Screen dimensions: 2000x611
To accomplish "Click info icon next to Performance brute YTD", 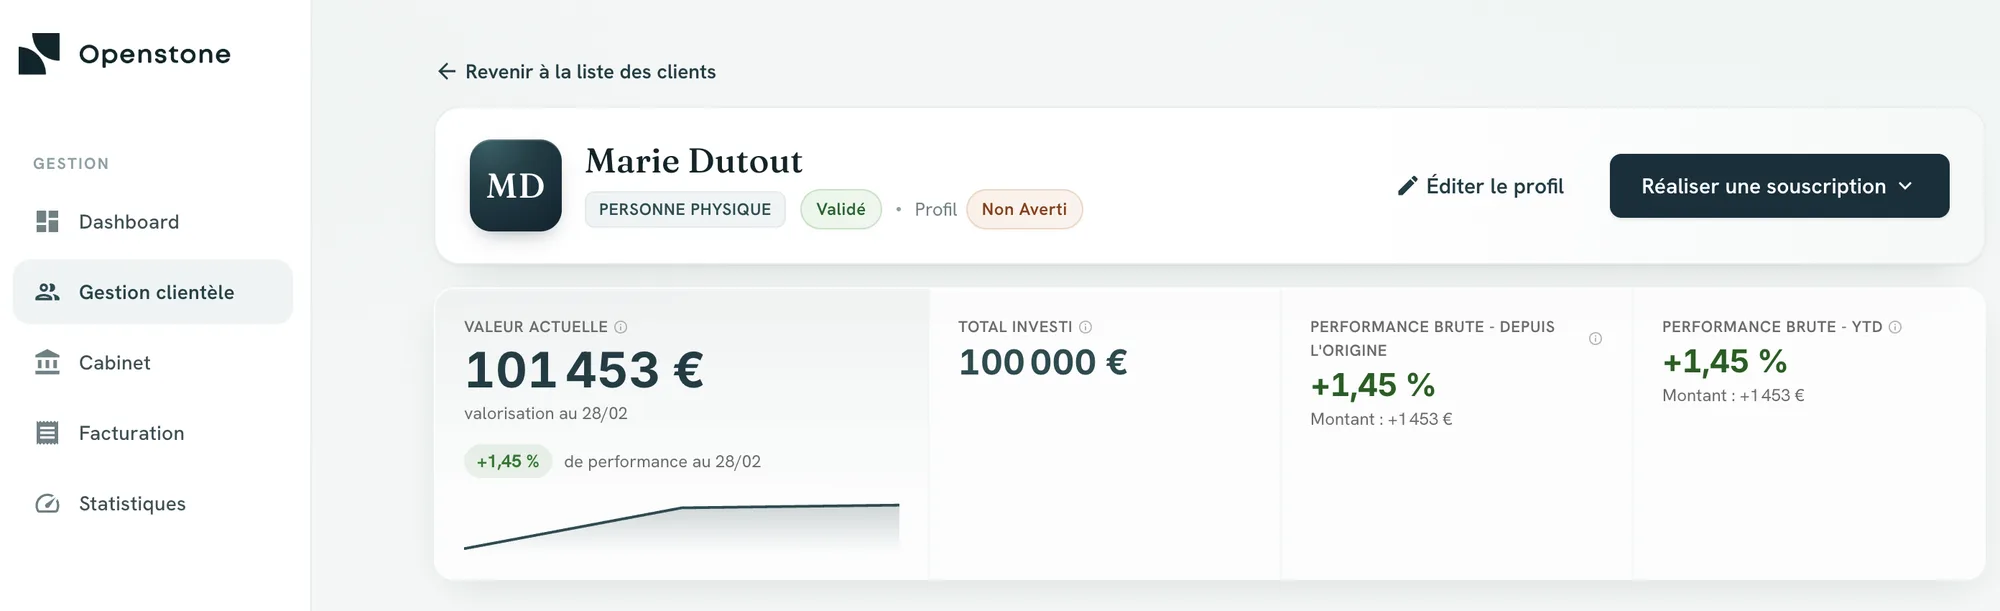I will pyautogui.click(x=1895, y=327).
